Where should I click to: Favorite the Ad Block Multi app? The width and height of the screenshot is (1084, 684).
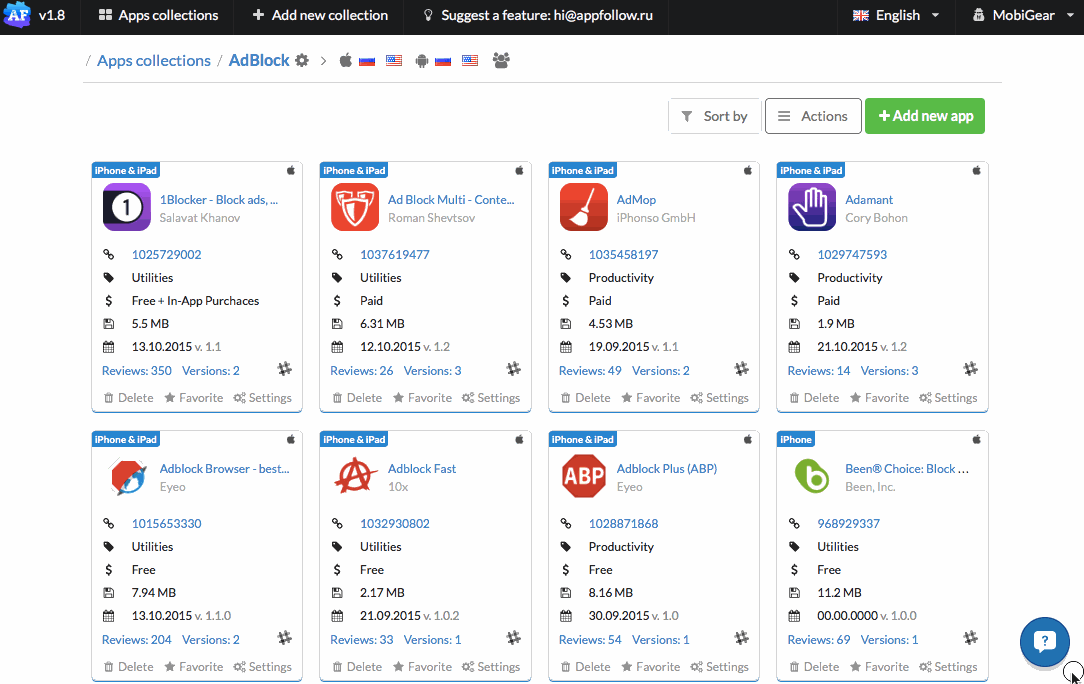(422, 398)
